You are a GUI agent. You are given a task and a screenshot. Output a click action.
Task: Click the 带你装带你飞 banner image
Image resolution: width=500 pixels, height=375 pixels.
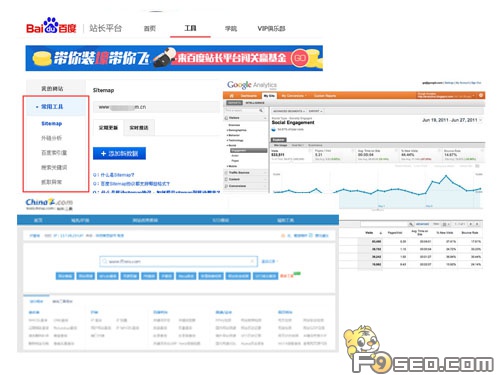[x=174, y=58]
